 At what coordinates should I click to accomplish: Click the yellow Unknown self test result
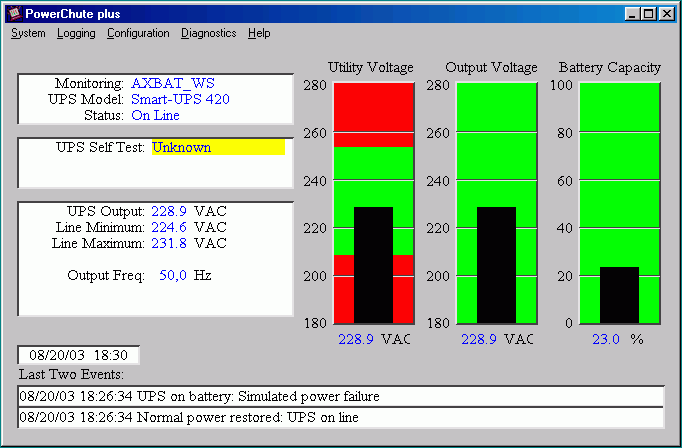coord(218,147)
